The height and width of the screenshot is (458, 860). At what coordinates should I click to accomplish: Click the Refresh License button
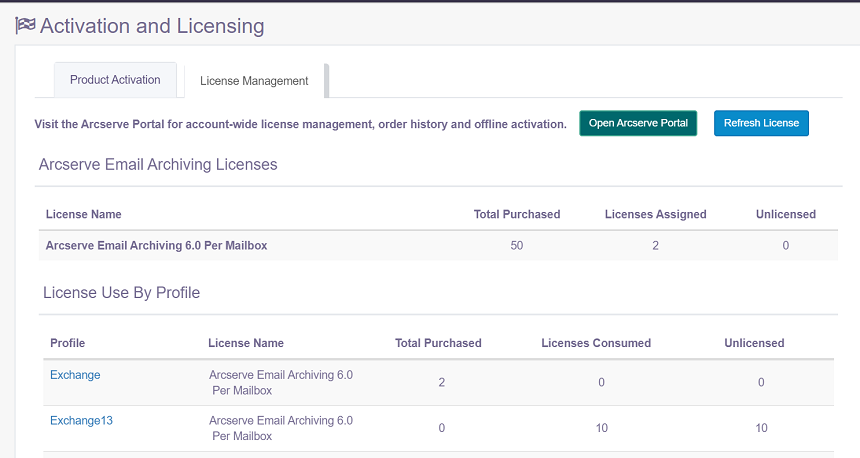pyautogui.click(x=761, y=123)
